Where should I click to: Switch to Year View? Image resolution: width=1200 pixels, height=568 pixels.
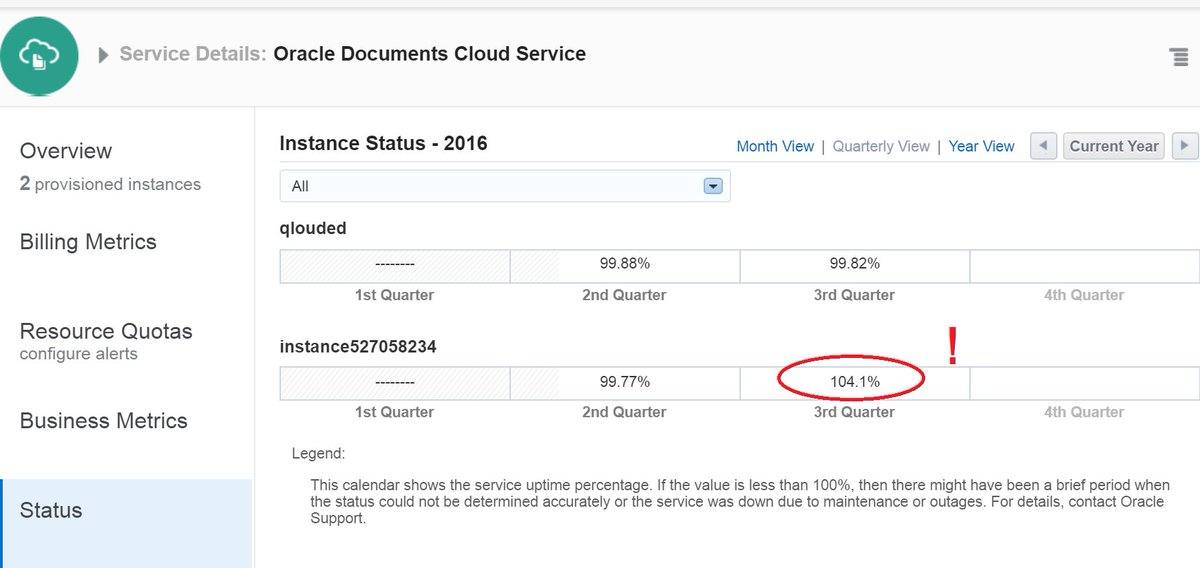(981, 146)
